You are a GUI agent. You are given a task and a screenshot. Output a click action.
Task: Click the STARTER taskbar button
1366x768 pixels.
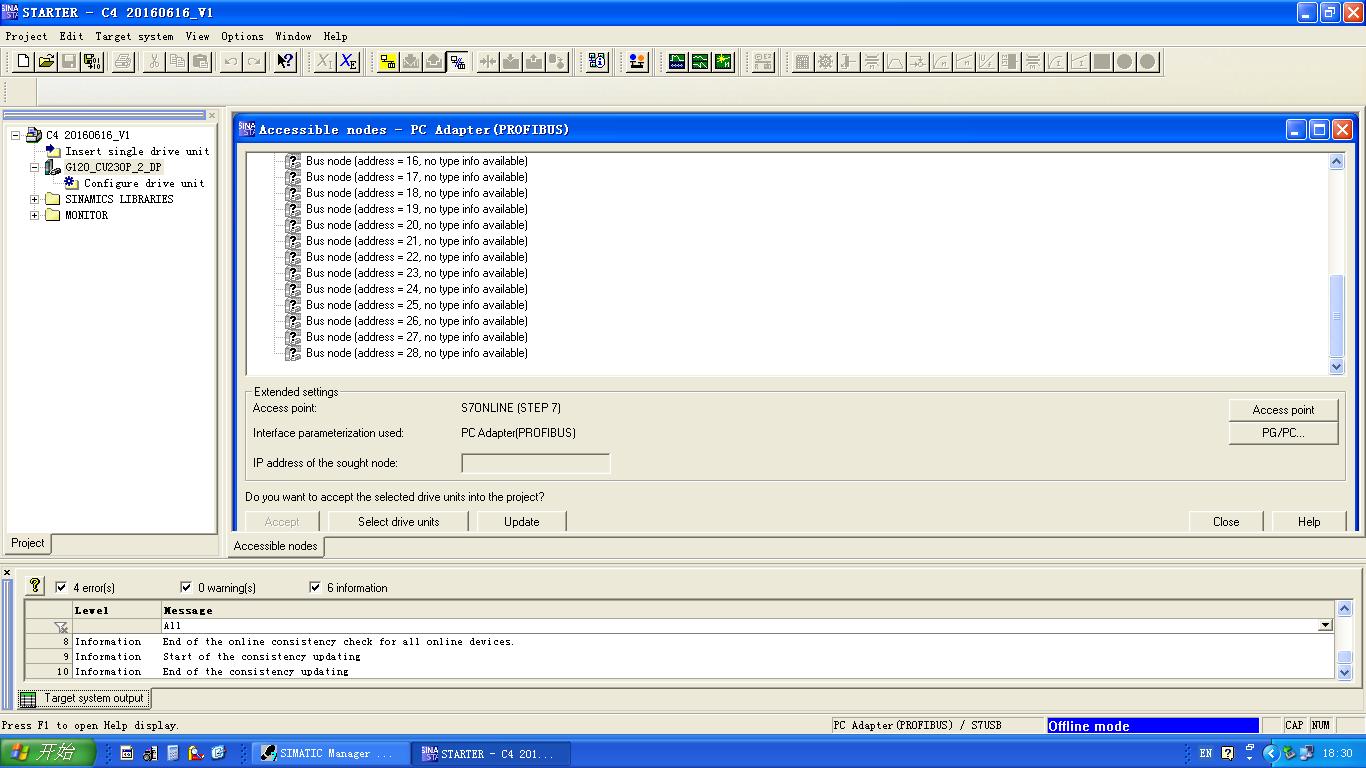(491, 753)
